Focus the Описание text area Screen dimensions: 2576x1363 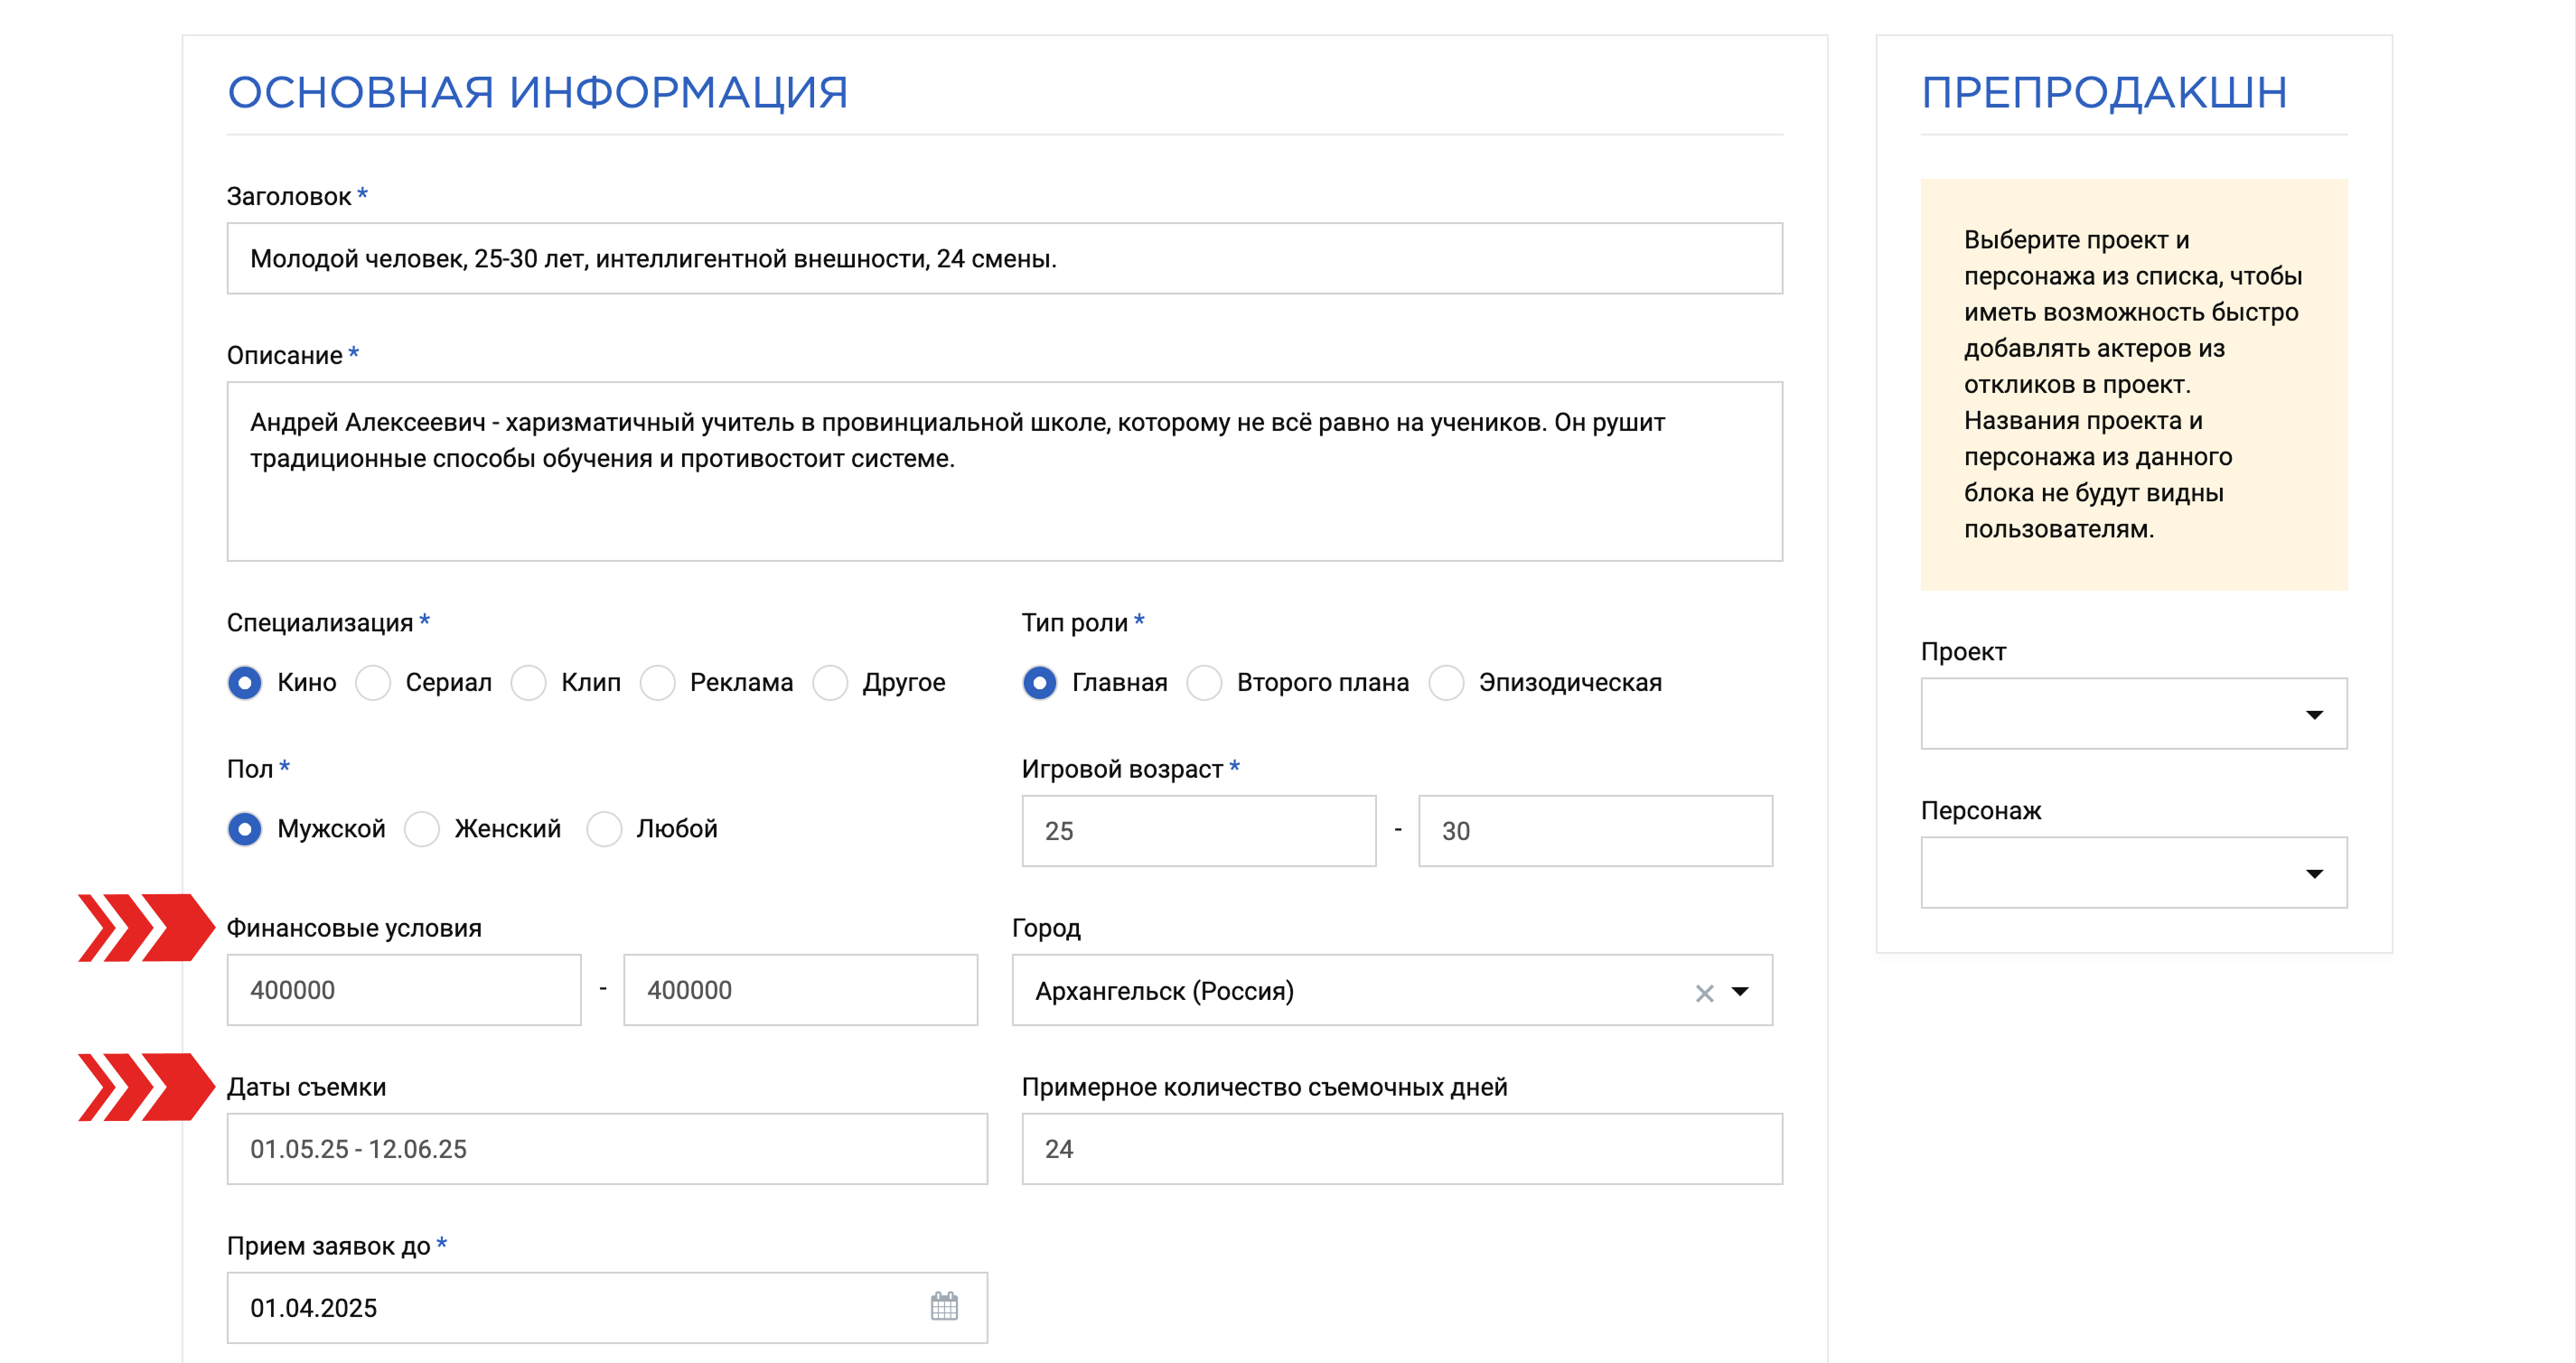click(1004, 471)
